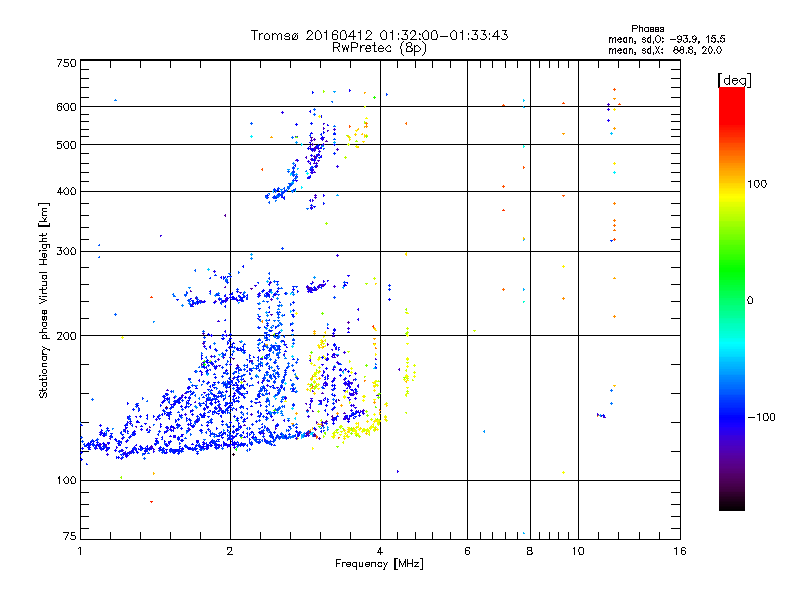Viewport: 800px width, 600px height.
Task: Click the x-axis tick label '10'
Action: [x=578, y=551]
